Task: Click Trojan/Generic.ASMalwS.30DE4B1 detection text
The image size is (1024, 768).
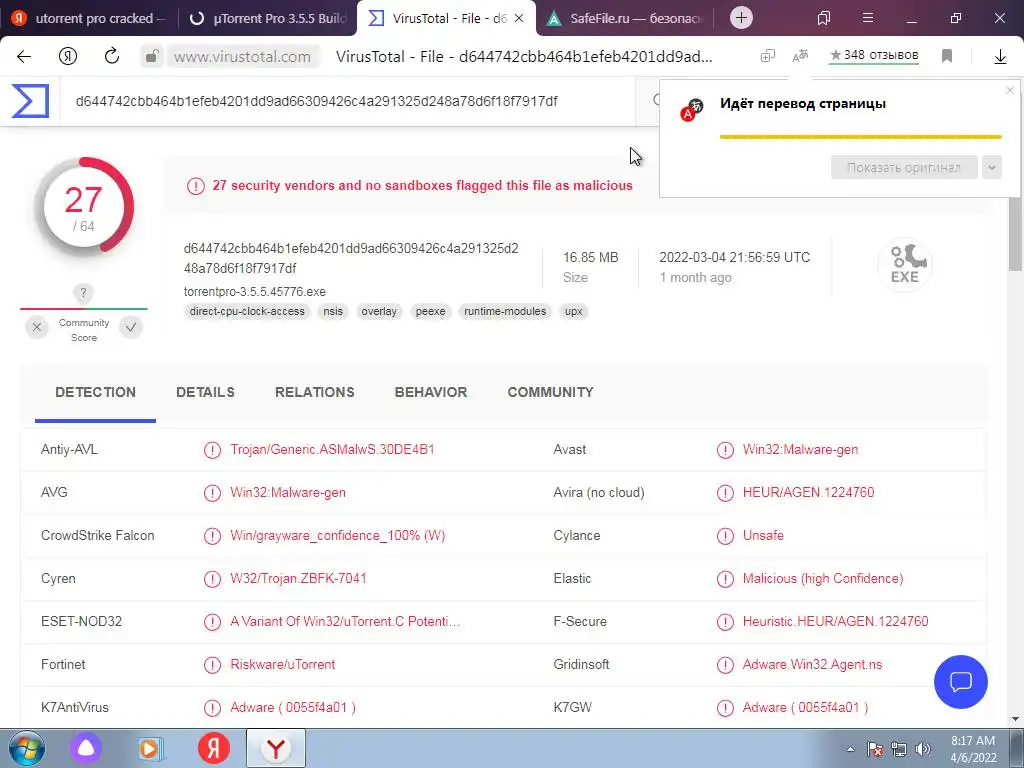Action: coord(332,450)
